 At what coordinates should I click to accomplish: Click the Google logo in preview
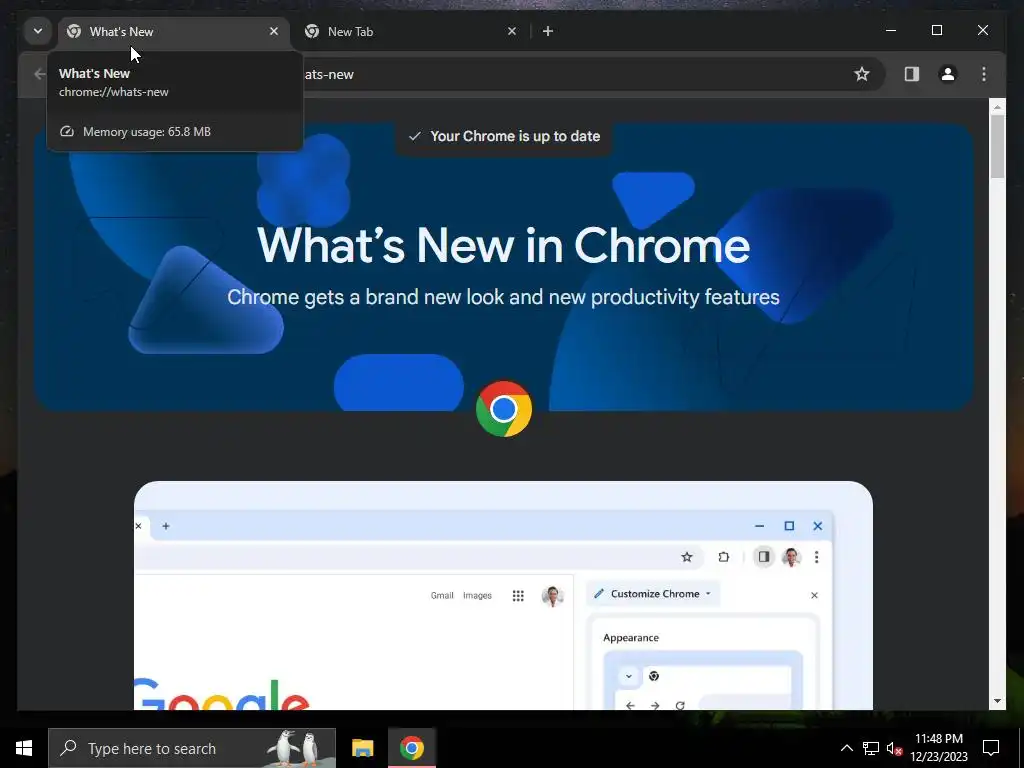coord(222,694)
